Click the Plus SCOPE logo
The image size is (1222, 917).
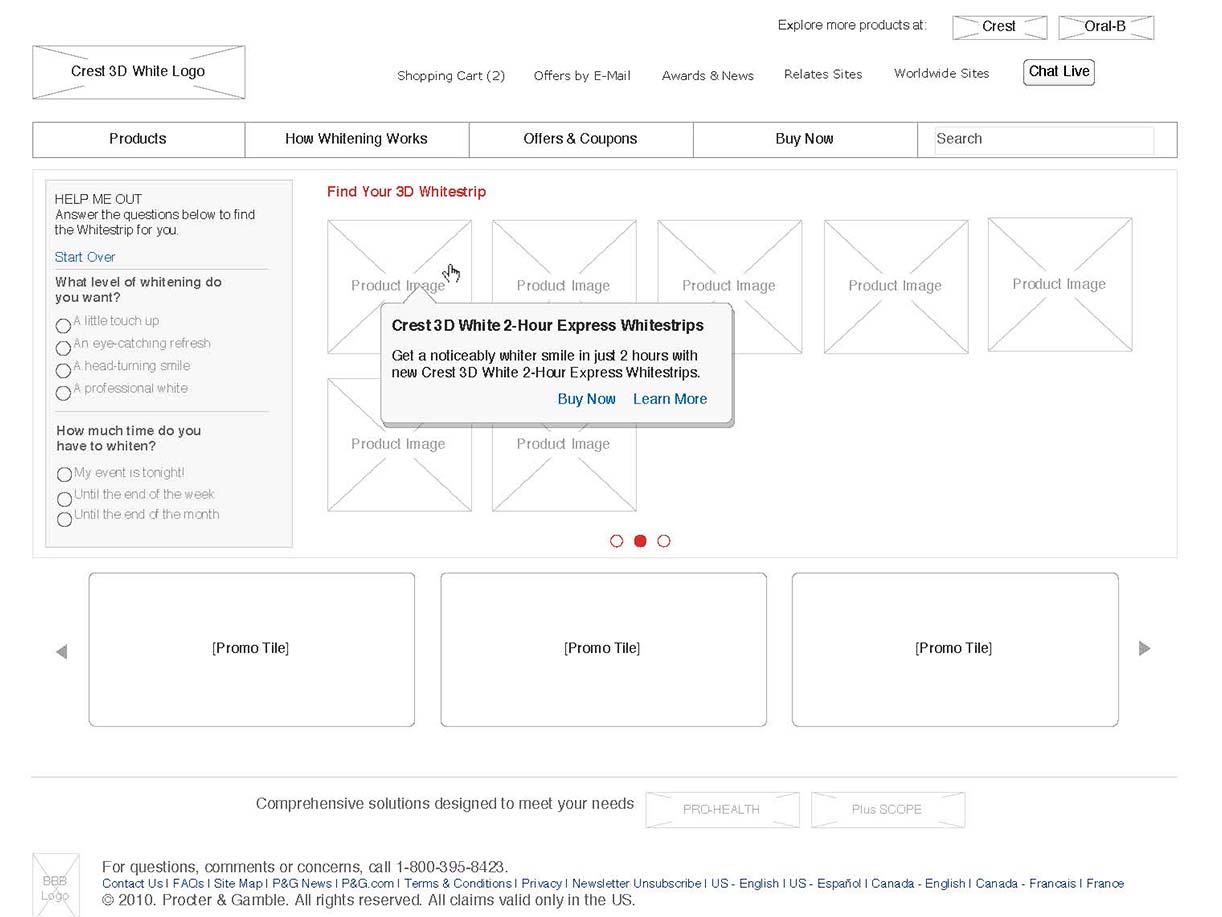[888, 810]
